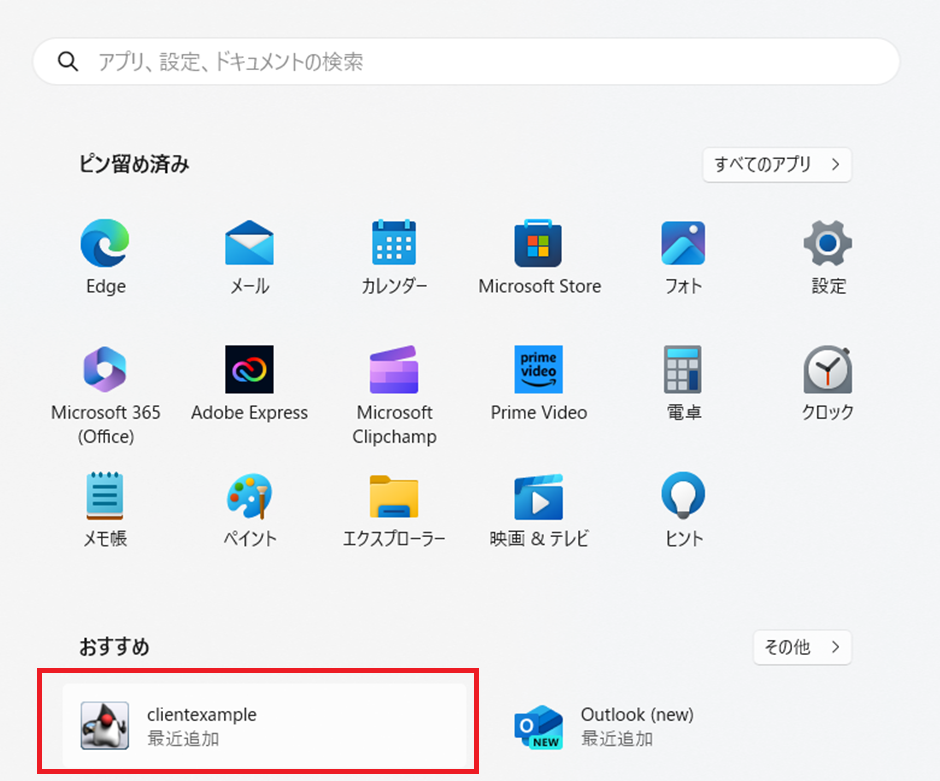Click the おすすめ section heading
Image resolution: width=940 pixels, height=781 pixels.
point(115,647)
